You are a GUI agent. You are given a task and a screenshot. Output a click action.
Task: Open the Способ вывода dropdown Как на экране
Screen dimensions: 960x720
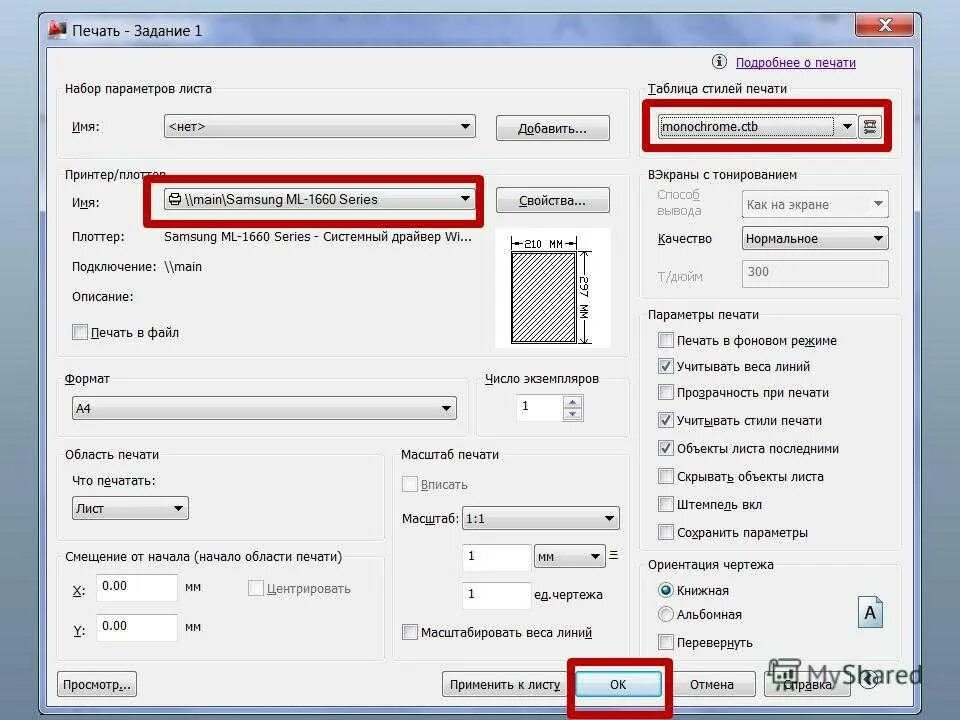pyautogui.click(x=815, y=204)
